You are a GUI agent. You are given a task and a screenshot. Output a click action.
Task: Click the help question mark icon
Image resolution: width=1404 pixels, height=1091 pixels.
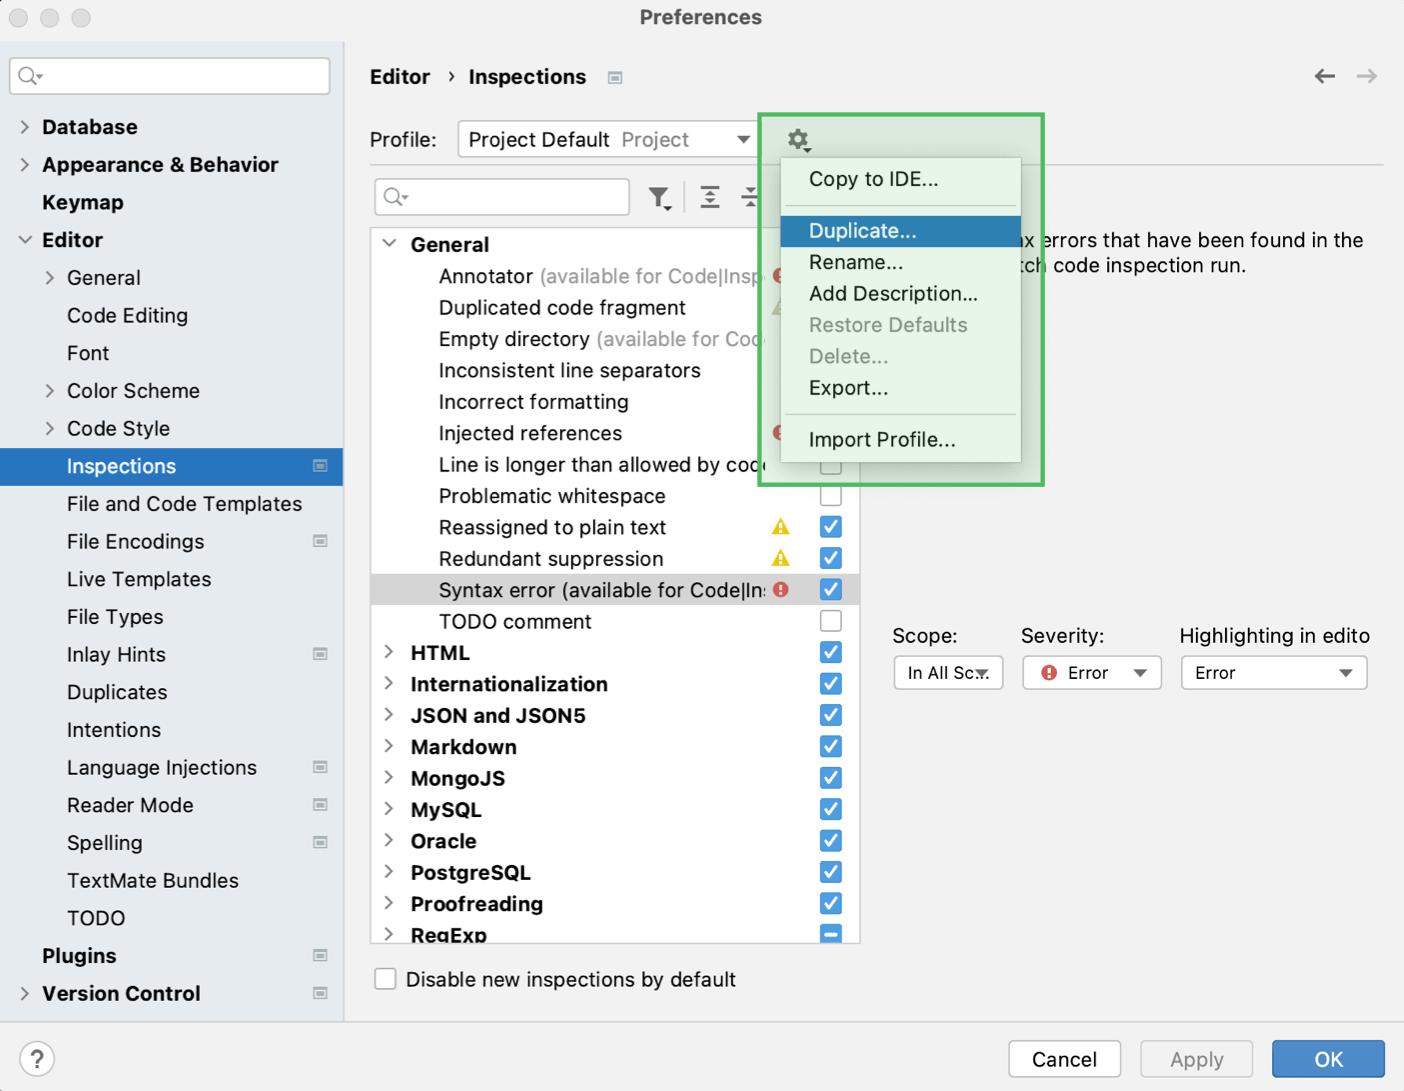(37, 1058)
